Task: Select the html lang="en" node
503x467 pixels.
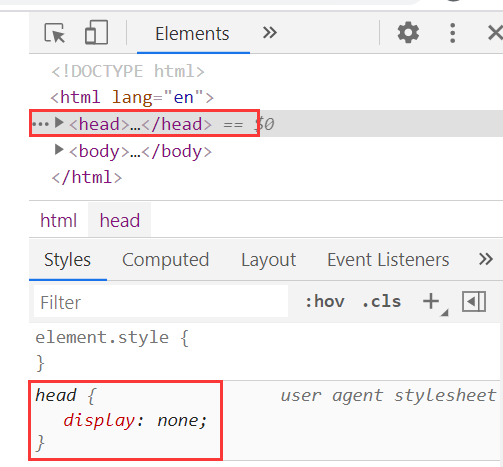Action: point(132,97)
